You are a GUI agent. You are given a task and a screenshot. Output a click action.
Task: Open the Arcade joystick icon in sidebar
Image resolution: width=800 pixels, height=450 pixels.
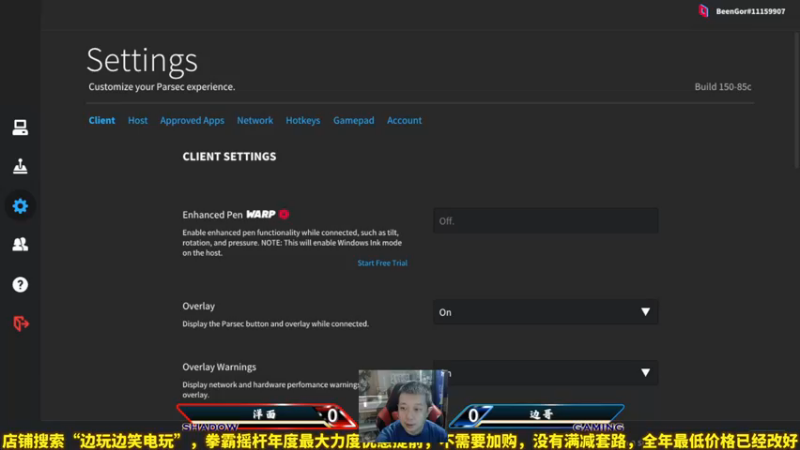point(20,166)
